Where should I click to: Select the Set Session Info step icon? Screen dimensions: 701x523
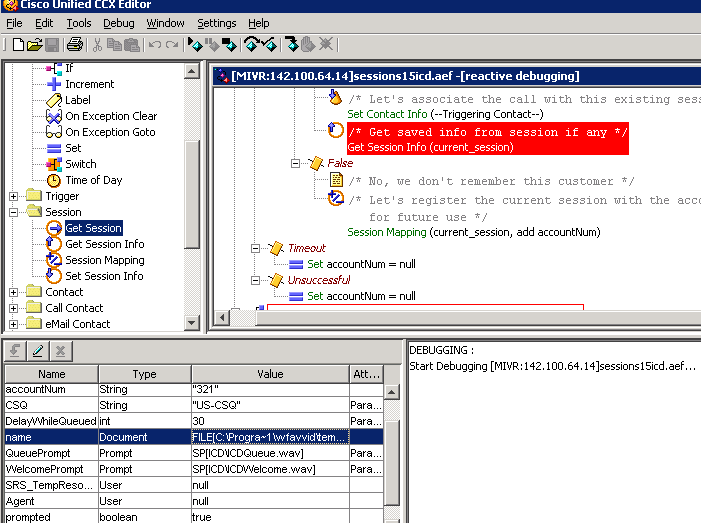54,276
